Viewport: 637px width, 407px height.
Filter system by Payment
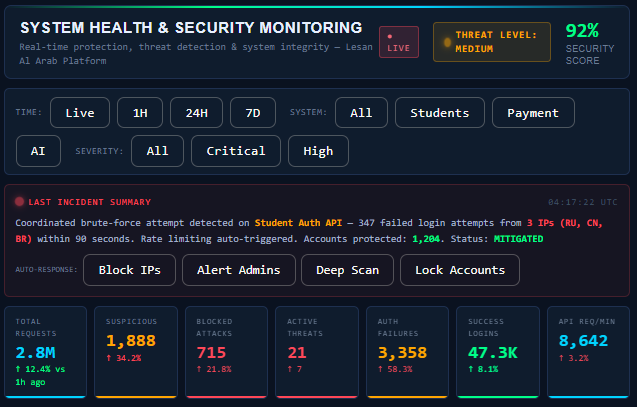coord(533,113)
